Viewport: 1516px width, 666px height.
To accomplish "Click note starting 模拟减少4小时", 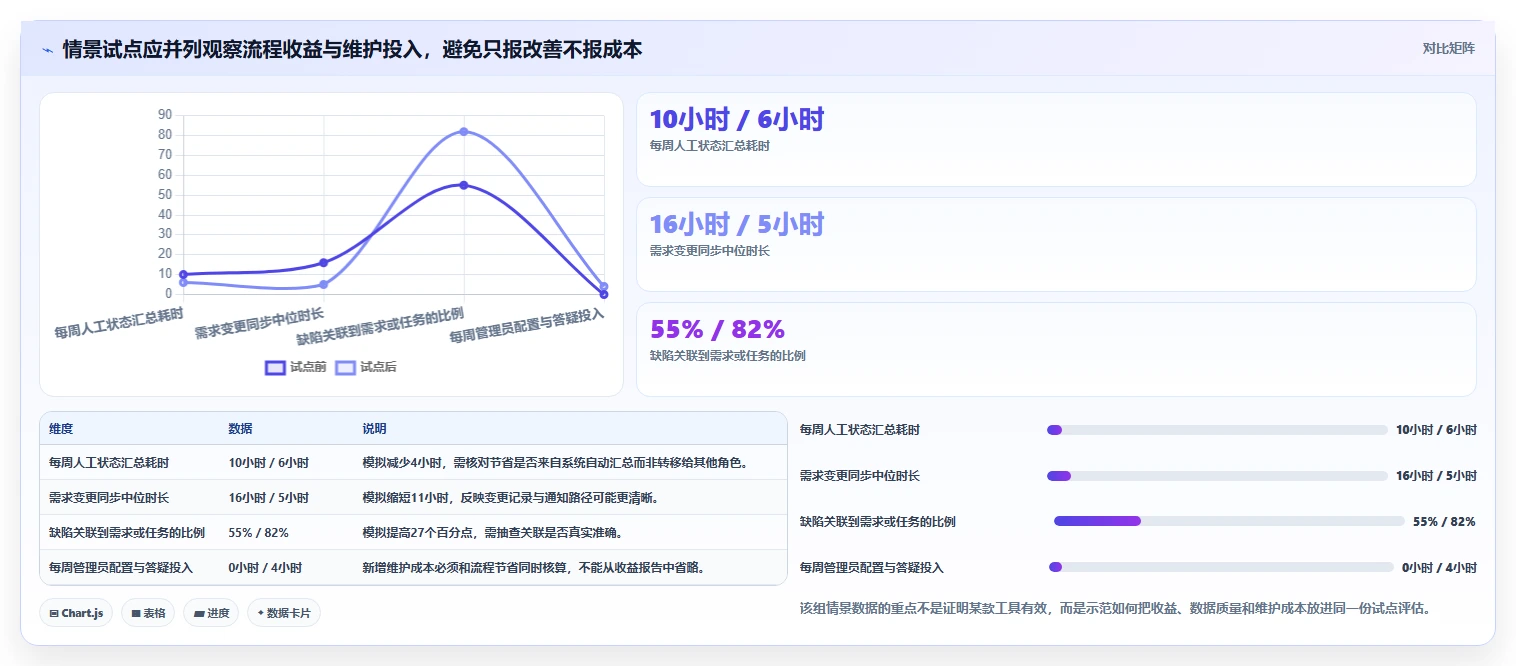I will (x=555, y=463).
